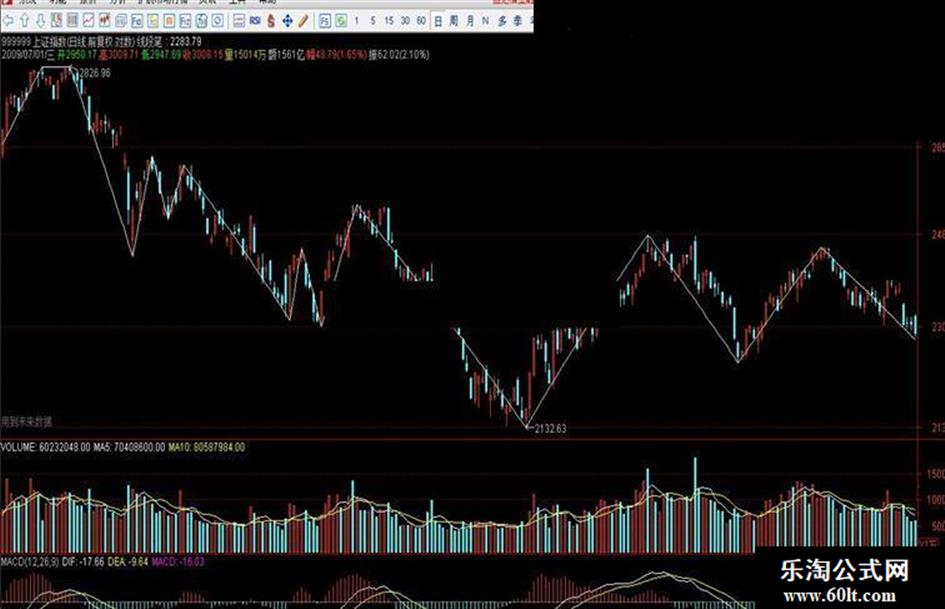The width and height of the screenshot is (945, 609).
Task: Click the VOLUME indicator label
Action: click(18, 447)
